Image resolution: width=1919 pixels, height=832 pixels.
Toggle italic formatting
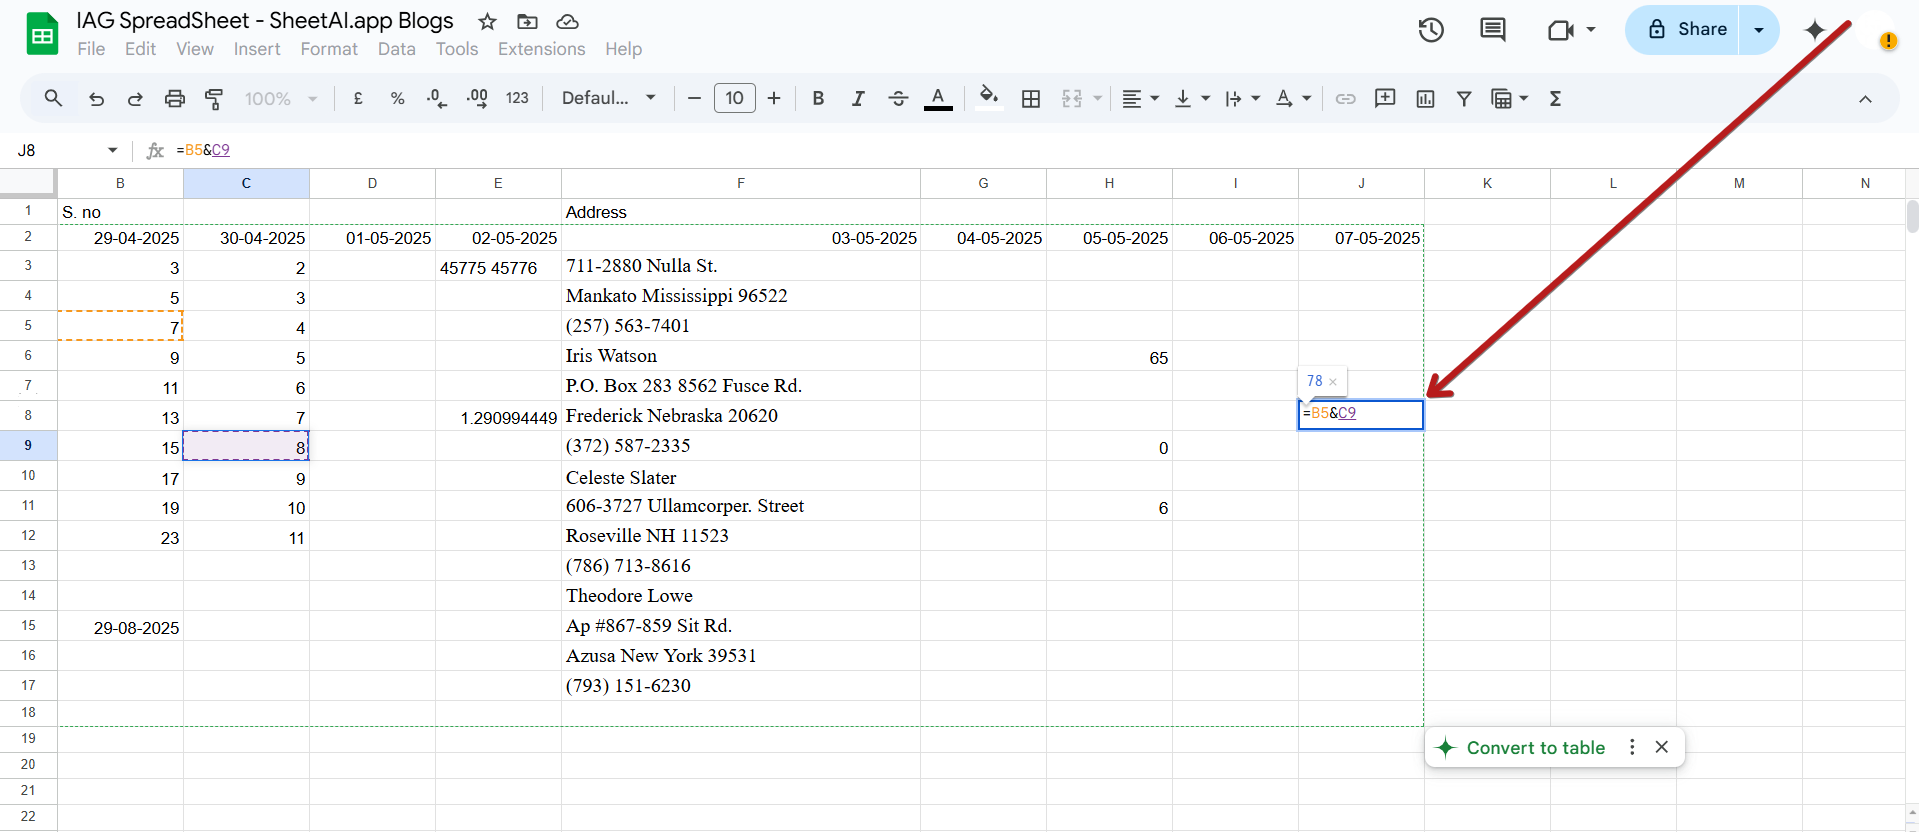pos(858,98)
